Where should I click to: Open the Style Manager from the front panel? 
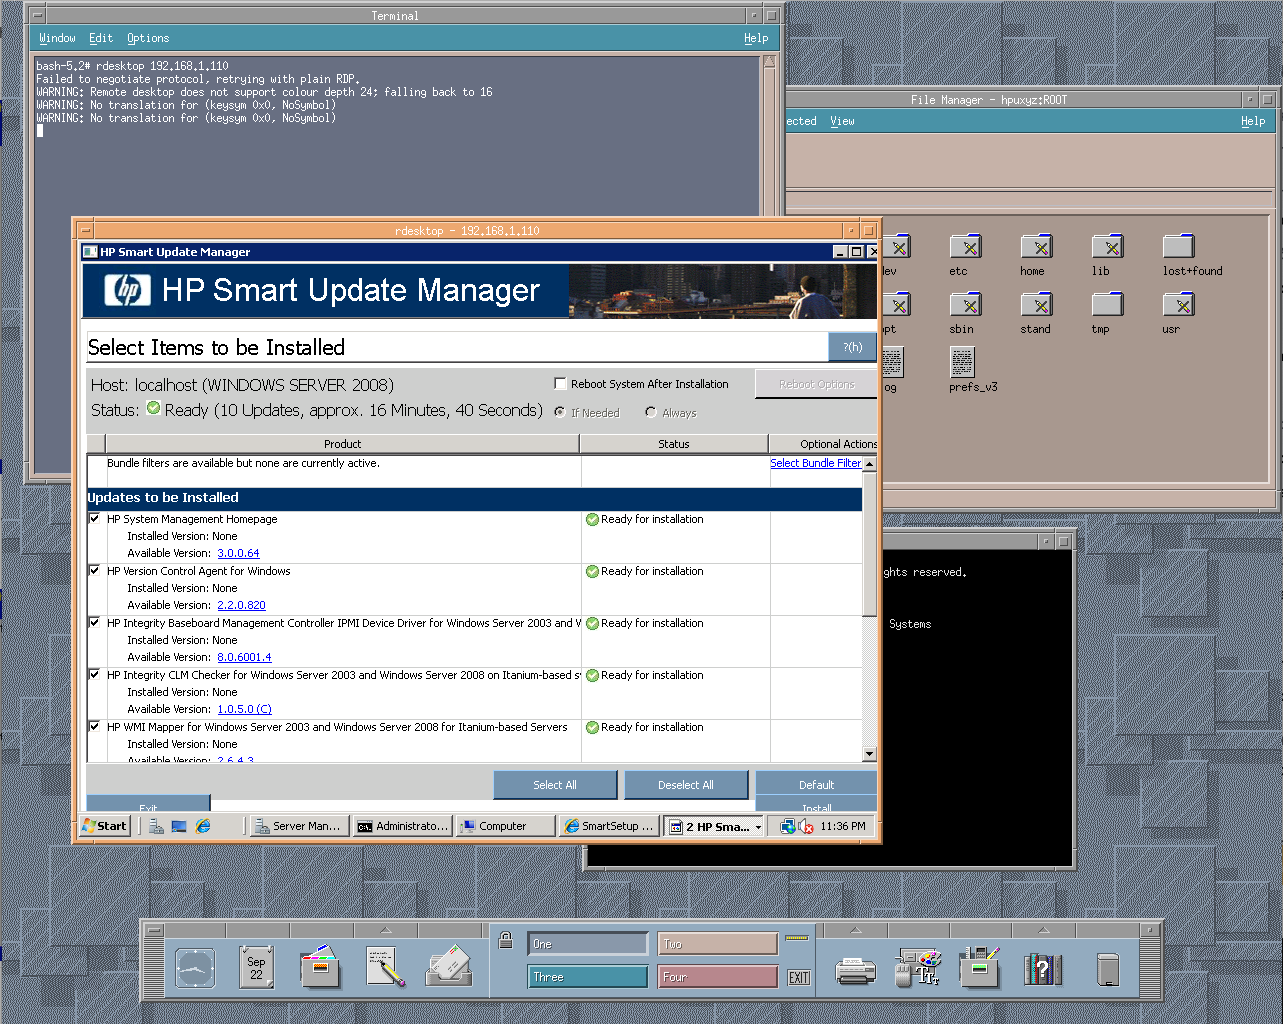pos(917,968)
